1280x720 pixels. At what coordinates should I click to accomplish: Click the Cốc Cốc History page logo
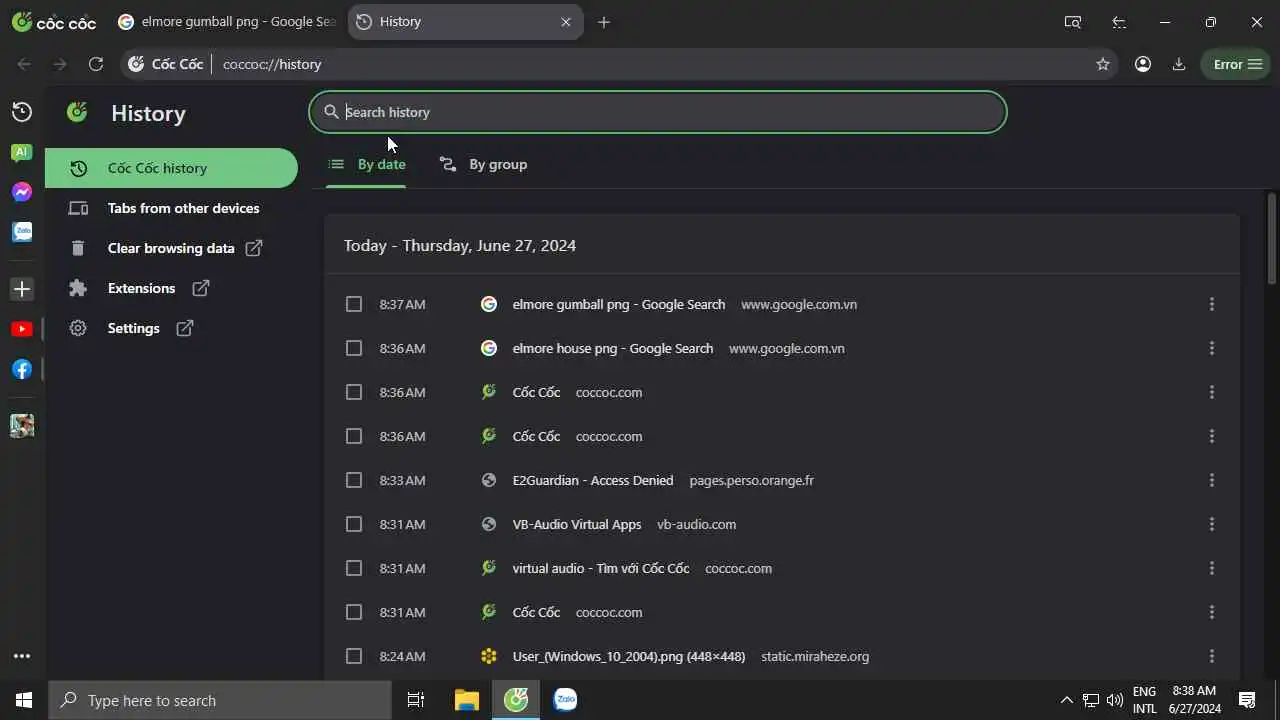(77, 112)
